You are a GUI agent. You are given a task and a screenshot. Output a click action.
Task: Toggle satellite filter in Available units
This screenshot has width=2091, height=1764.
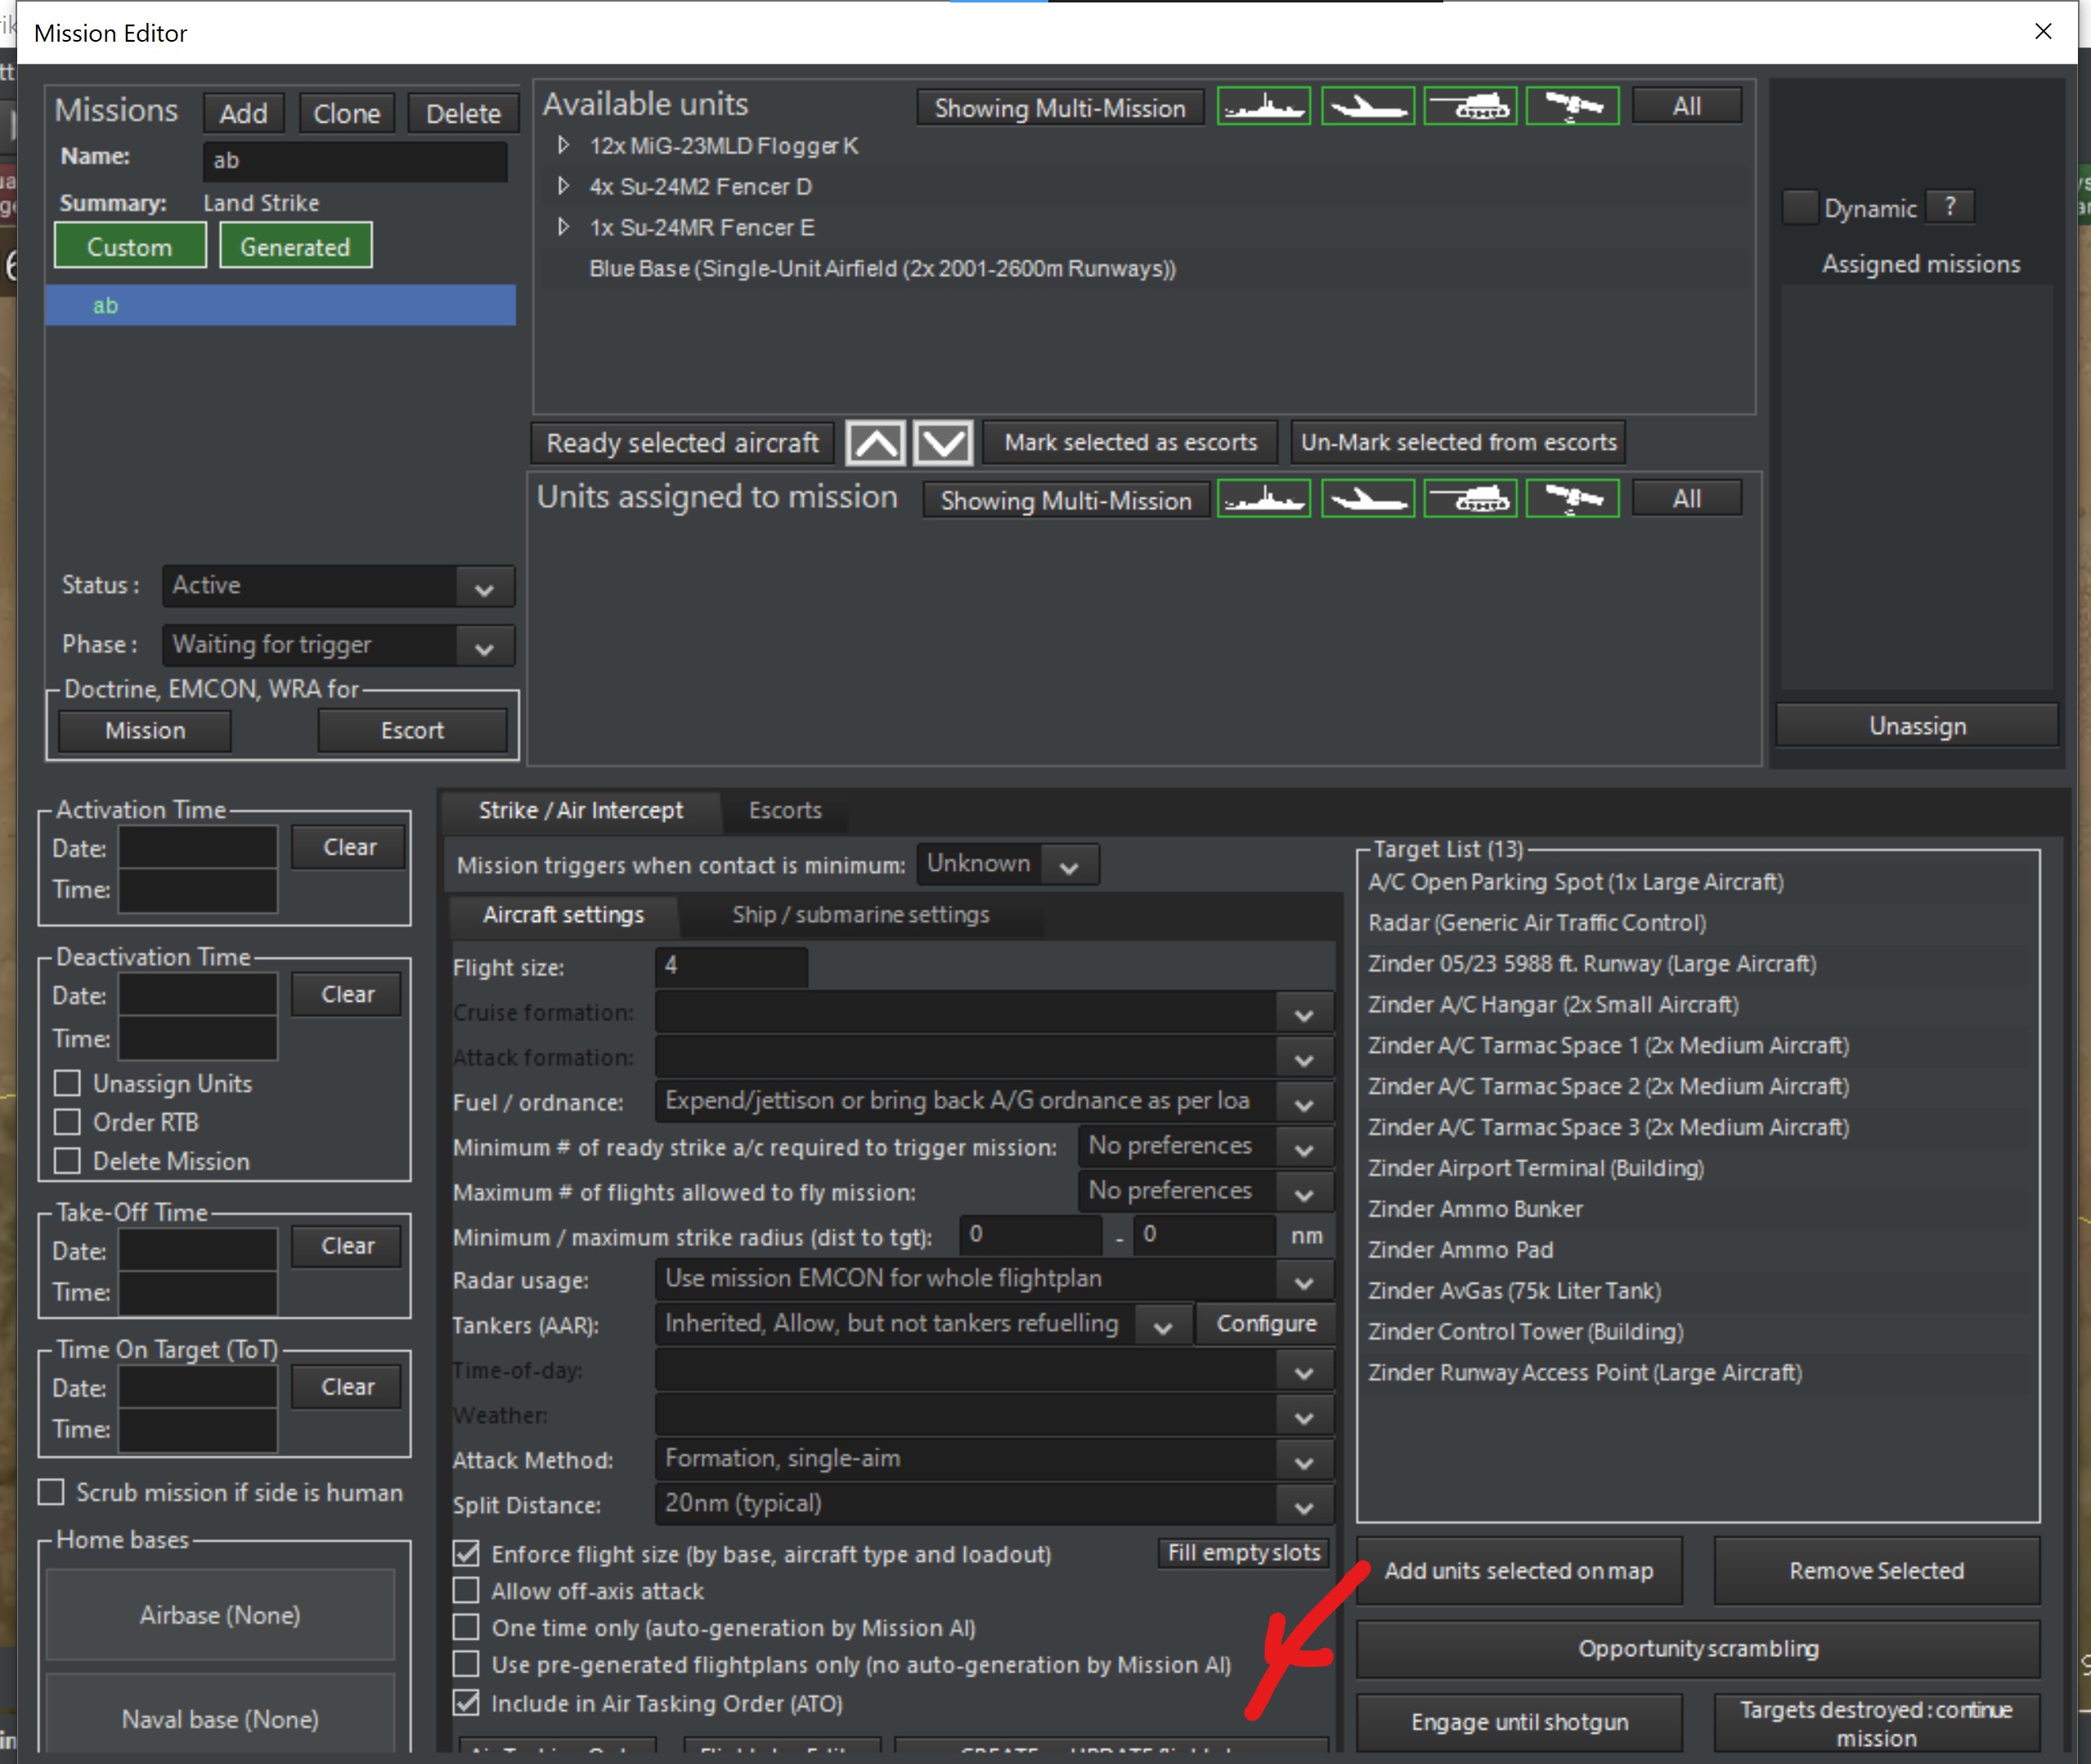pyautogui.click(x=1572, y=106)
